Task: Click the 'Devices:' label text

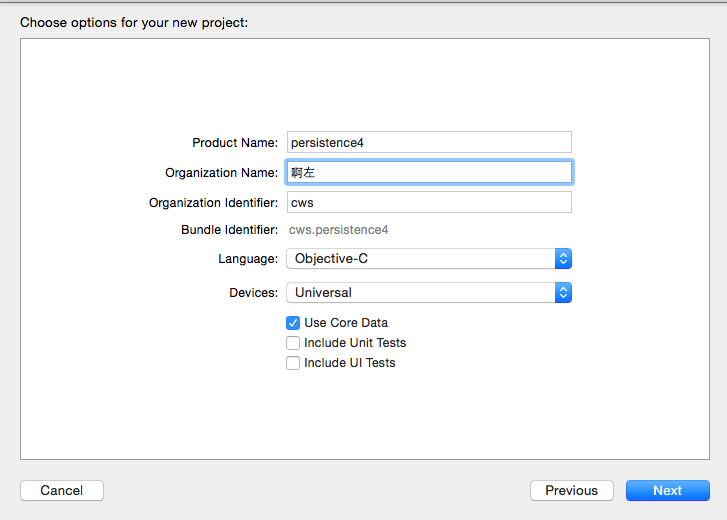Action: click(253, 293)
